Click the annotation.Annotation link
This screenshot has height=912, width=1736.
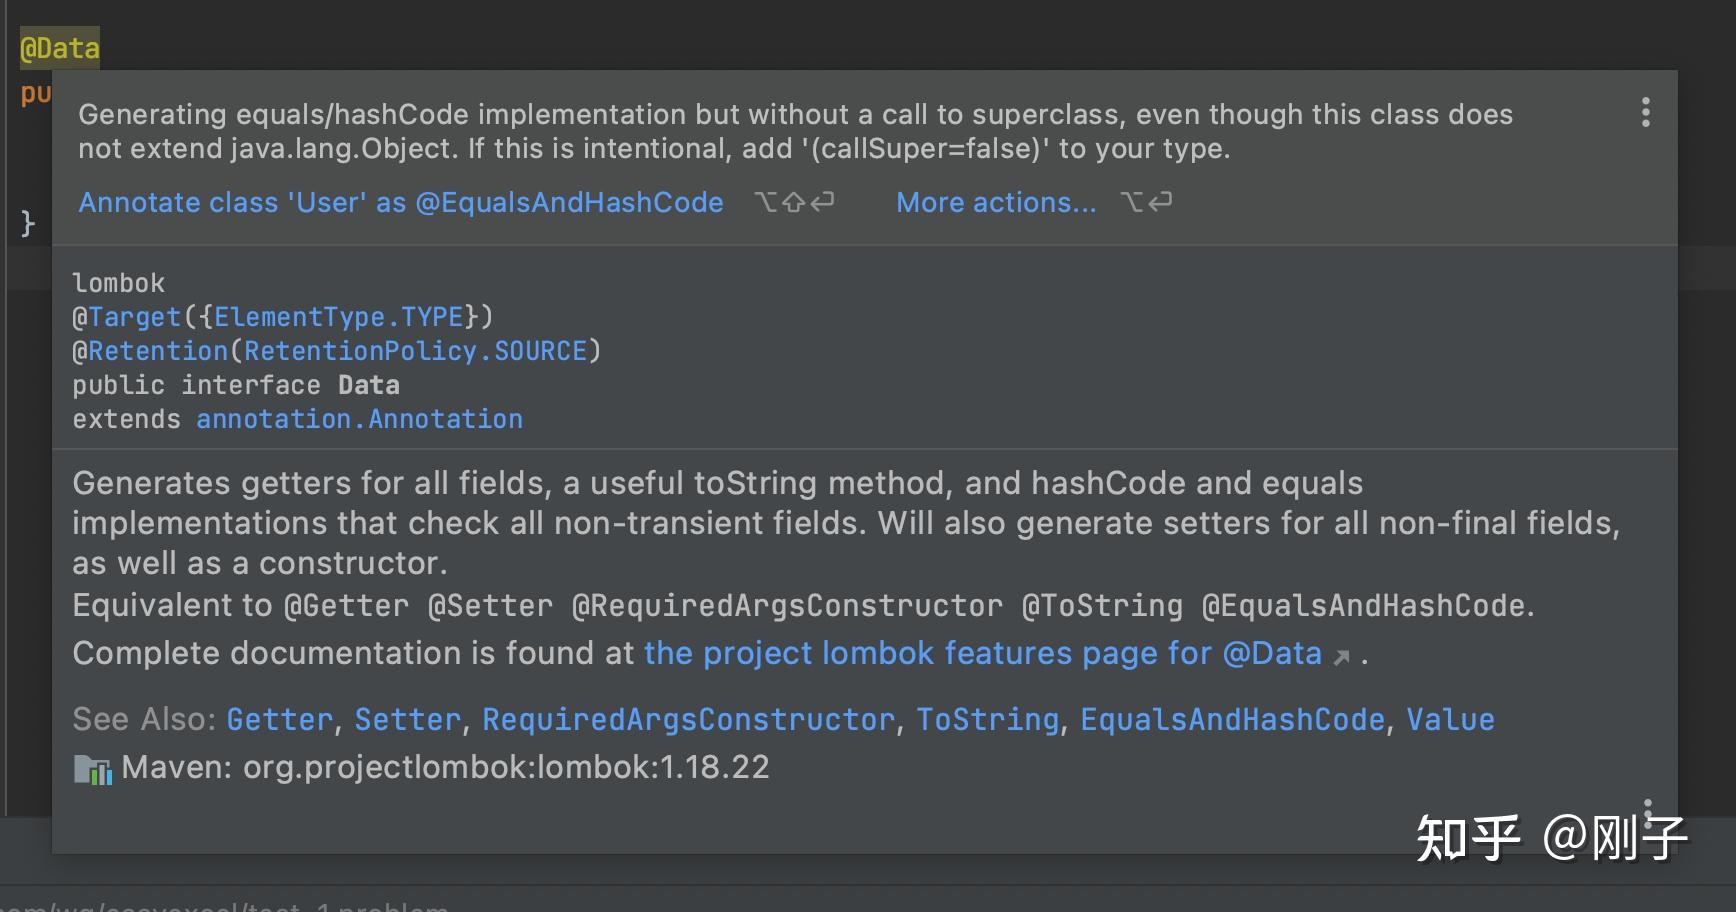(360, 419)
